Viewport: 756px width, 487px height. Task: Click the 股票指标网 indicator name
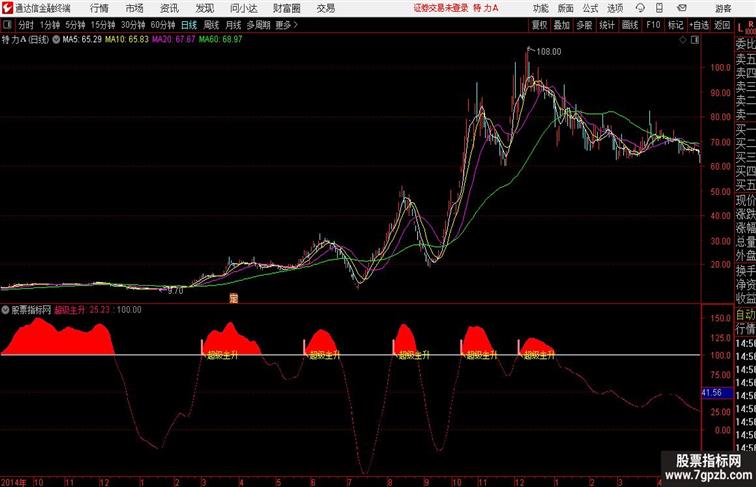click(31, 310)
